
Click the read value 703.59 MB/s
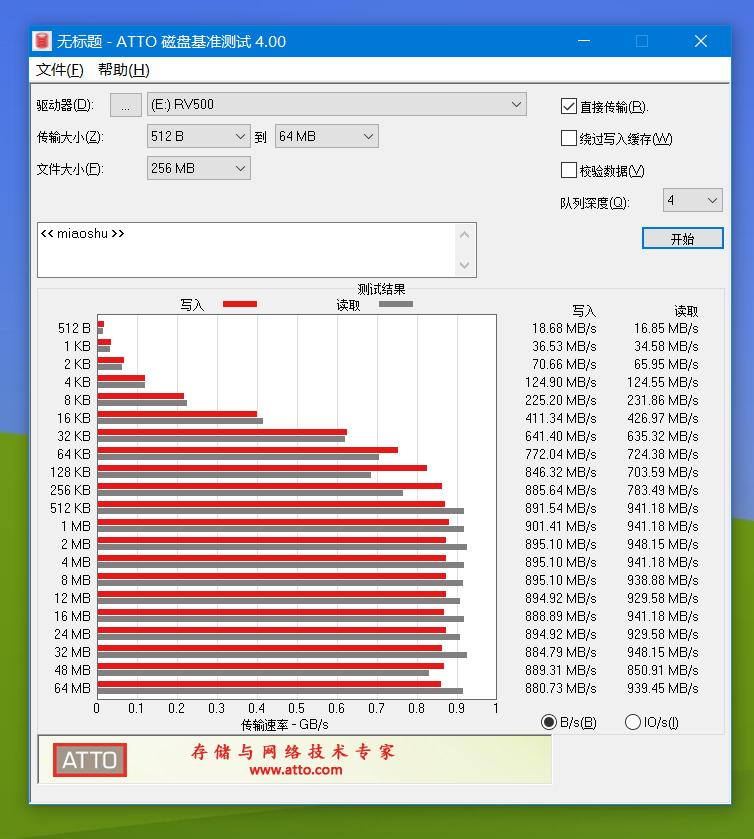[x=663, y=472]
